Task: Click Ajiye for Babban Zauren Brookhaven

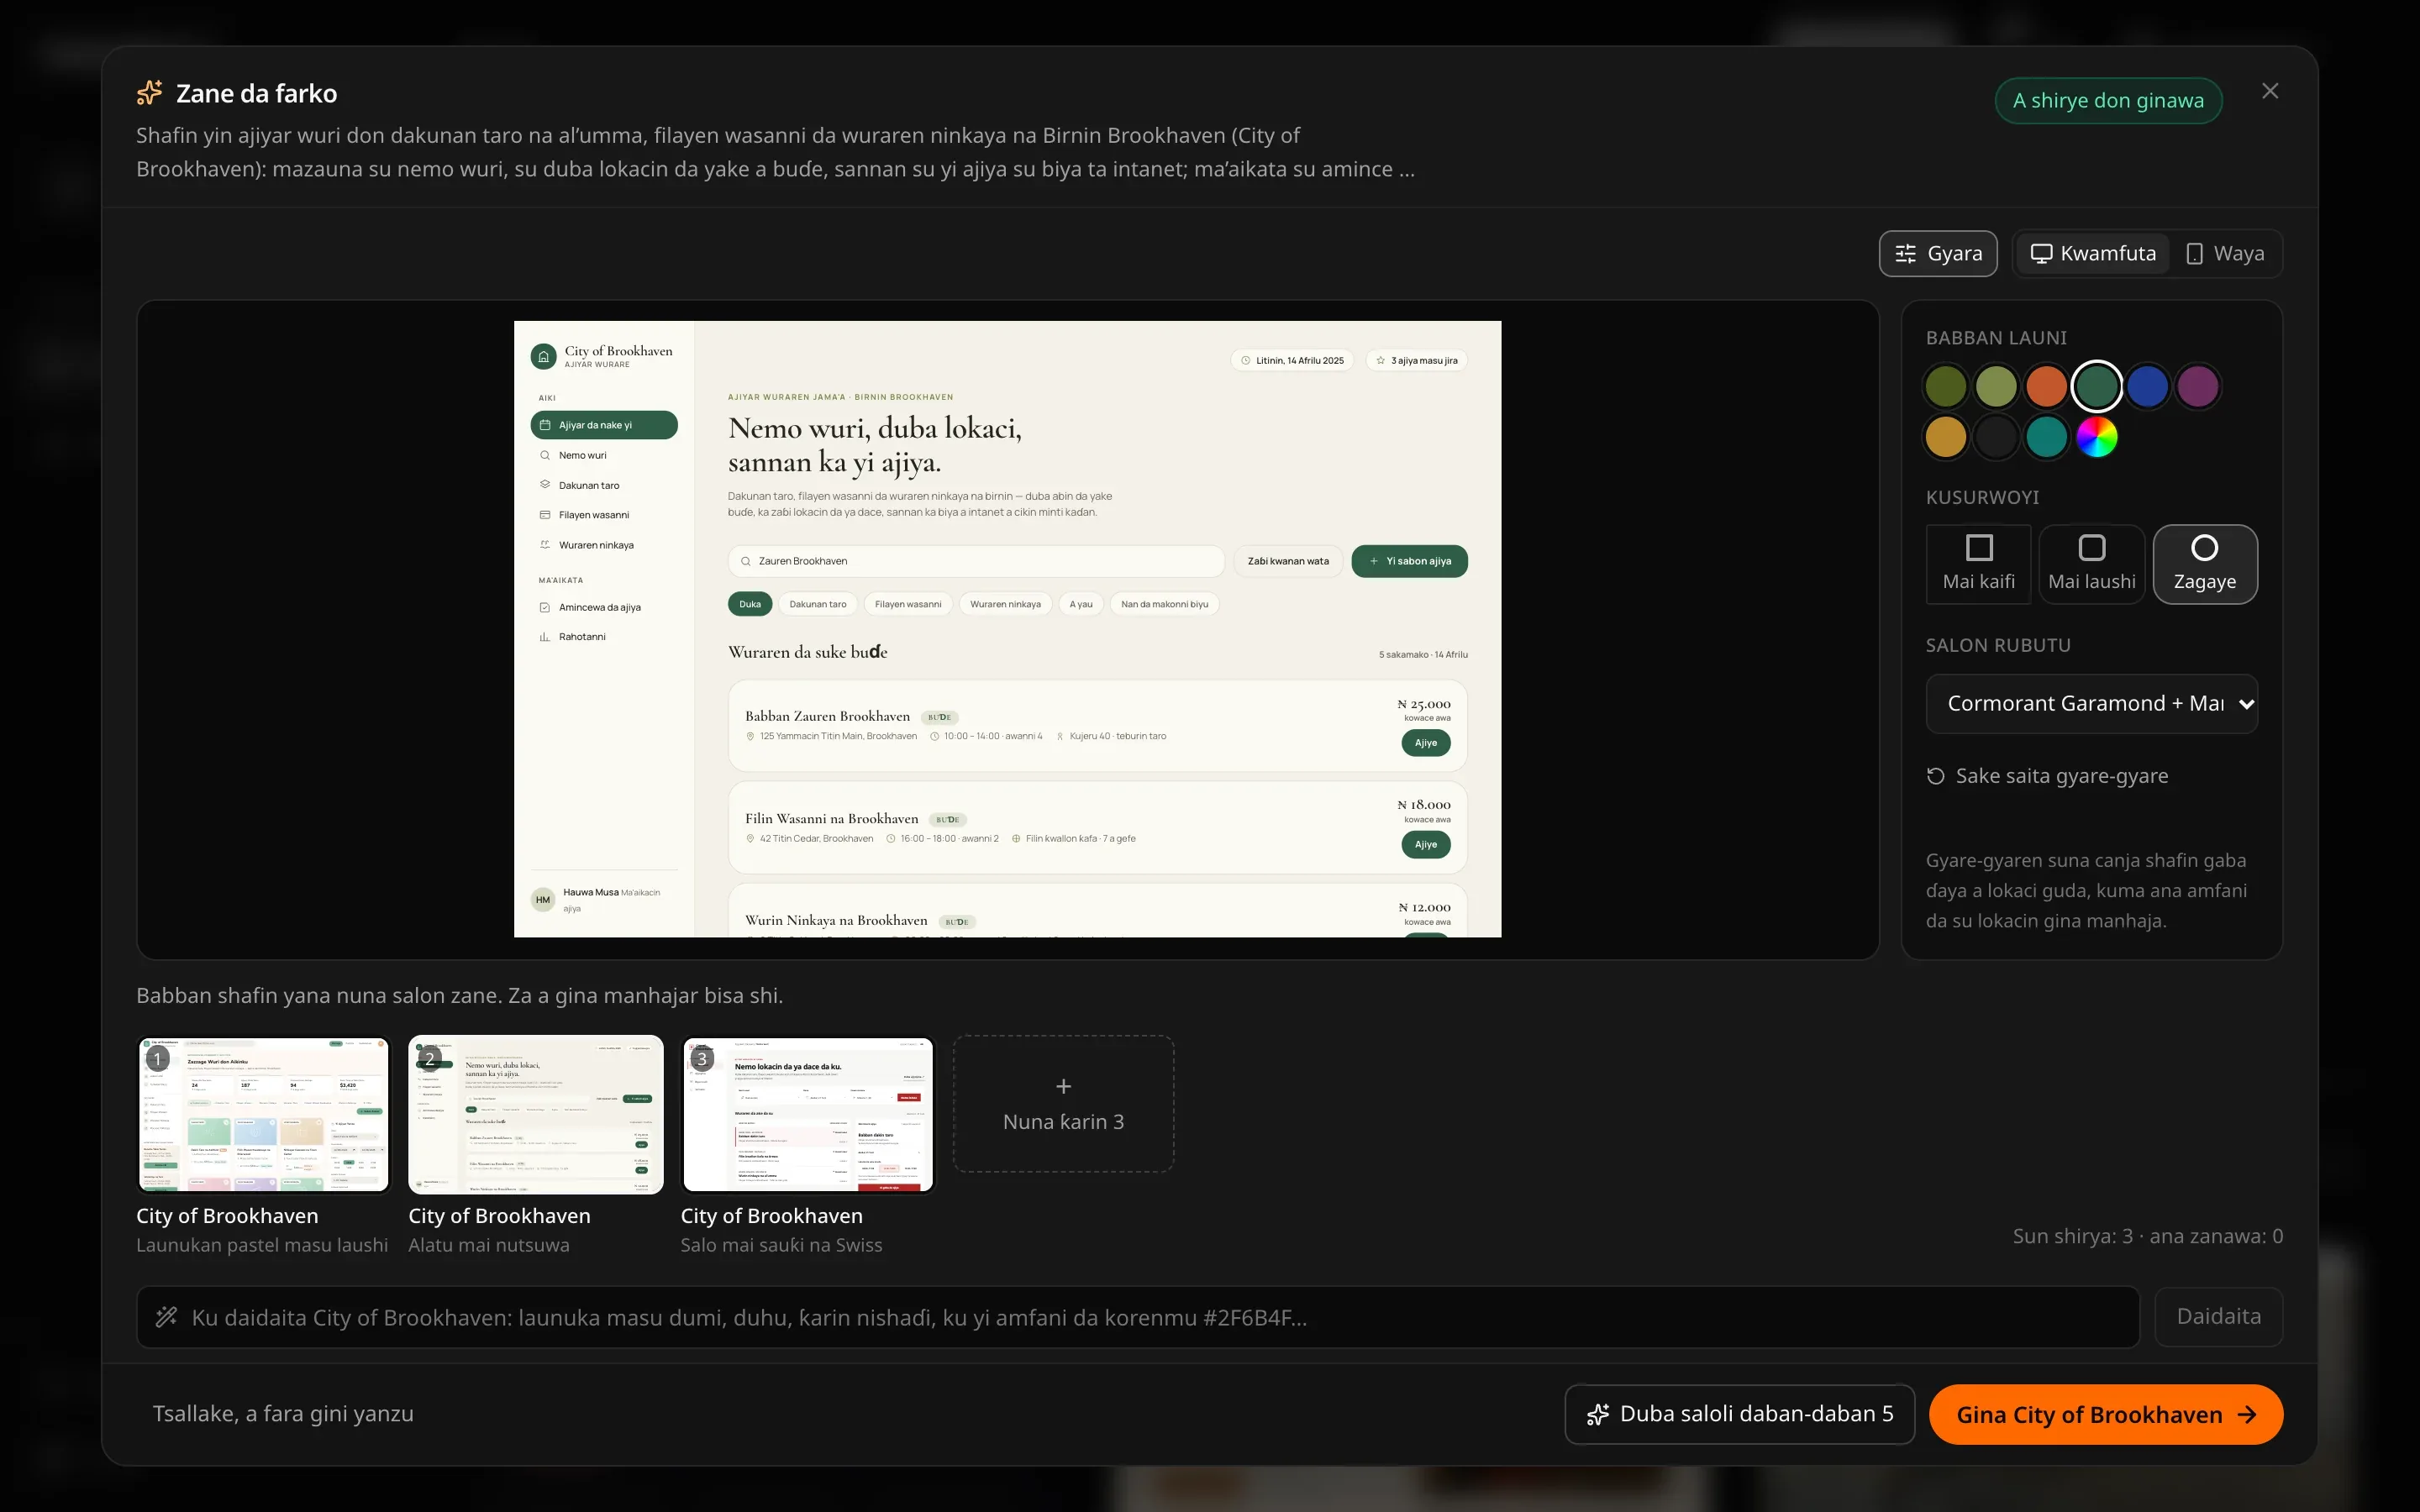Action: (x=1426, y=743)
